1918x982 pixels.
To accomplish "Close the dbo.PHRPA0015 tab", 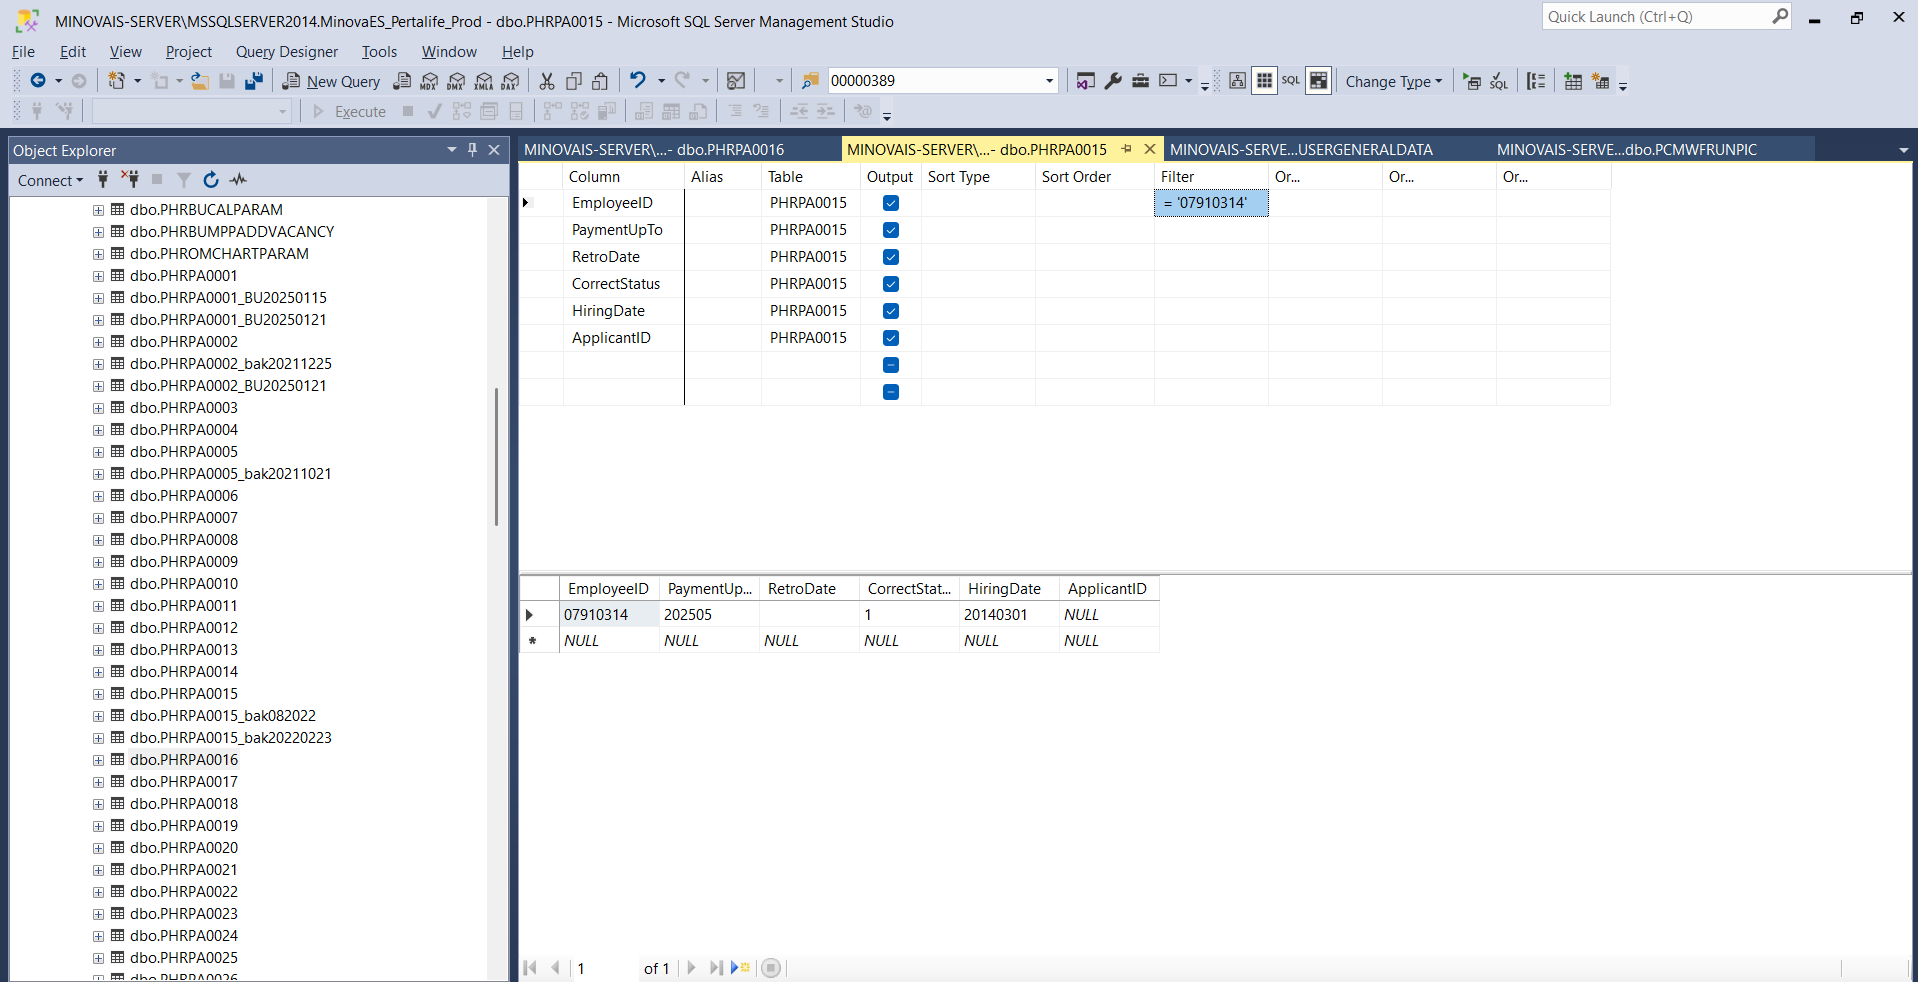I will click(1150, 149).
